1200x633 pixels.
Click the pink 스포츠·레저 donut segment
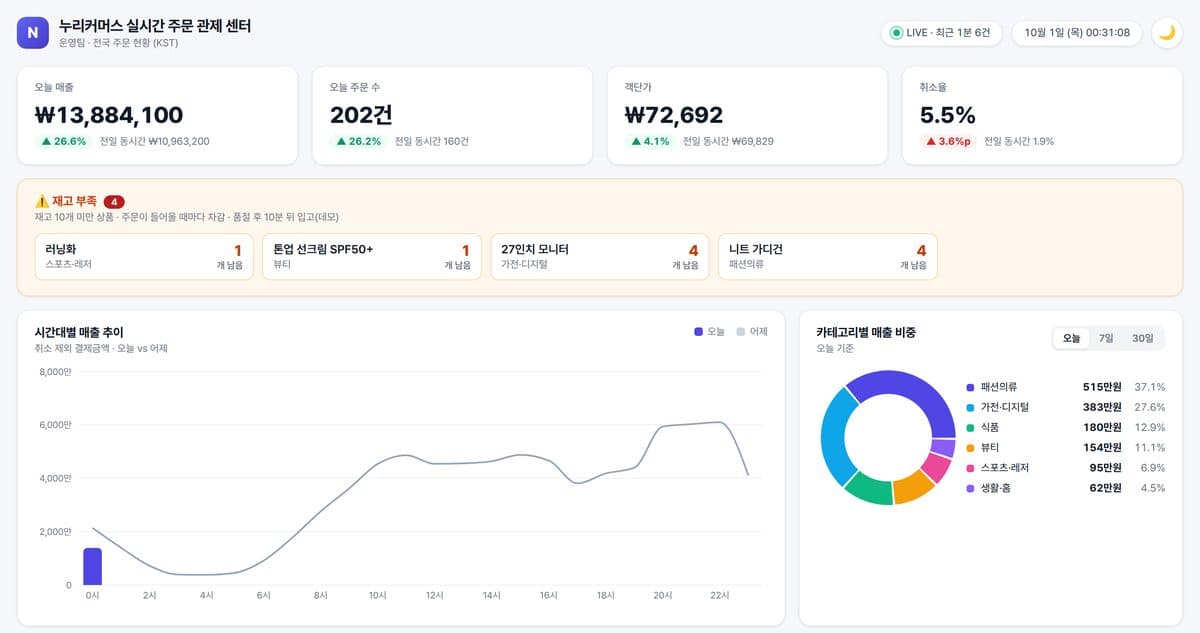[x=936, y=467]
